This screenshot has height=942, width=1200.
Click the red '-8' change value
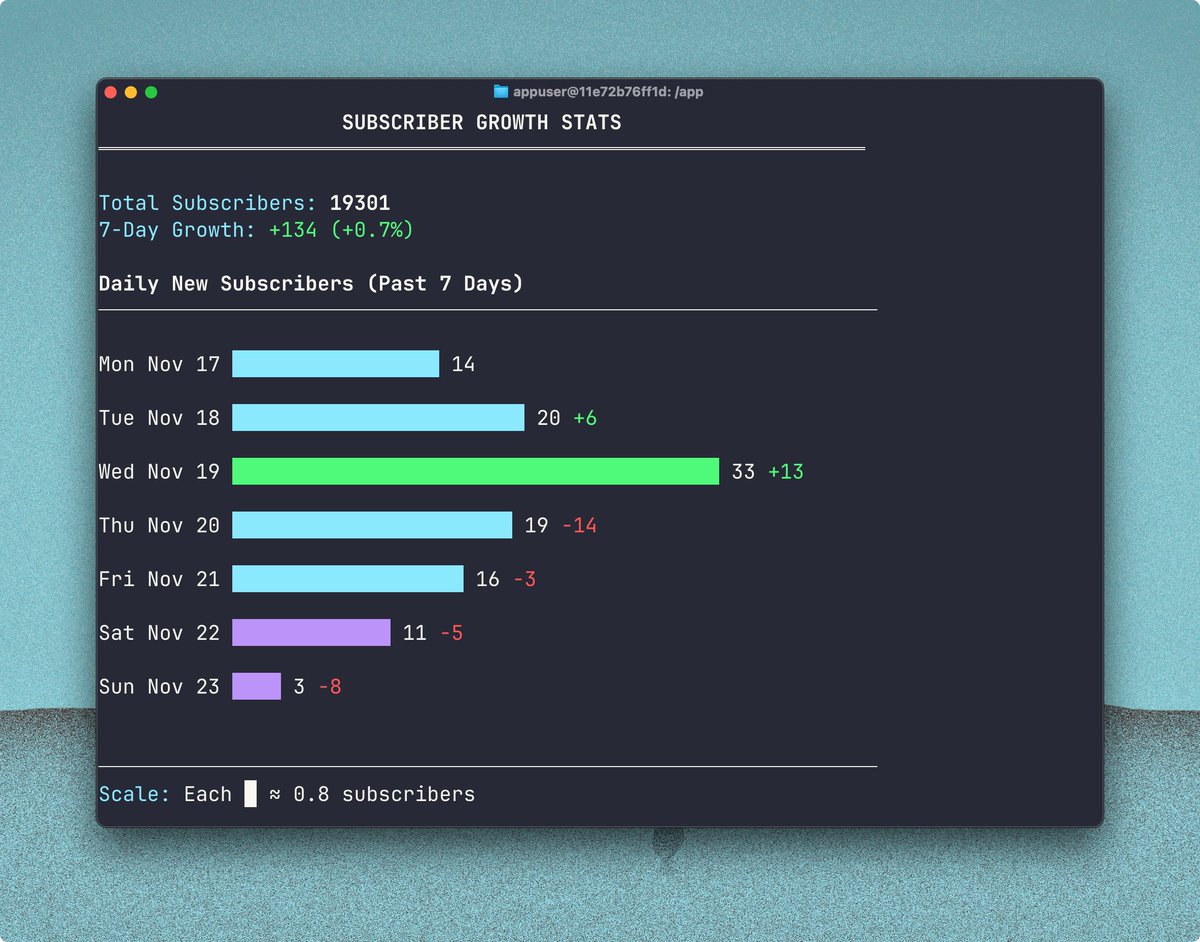pos(330,687)
